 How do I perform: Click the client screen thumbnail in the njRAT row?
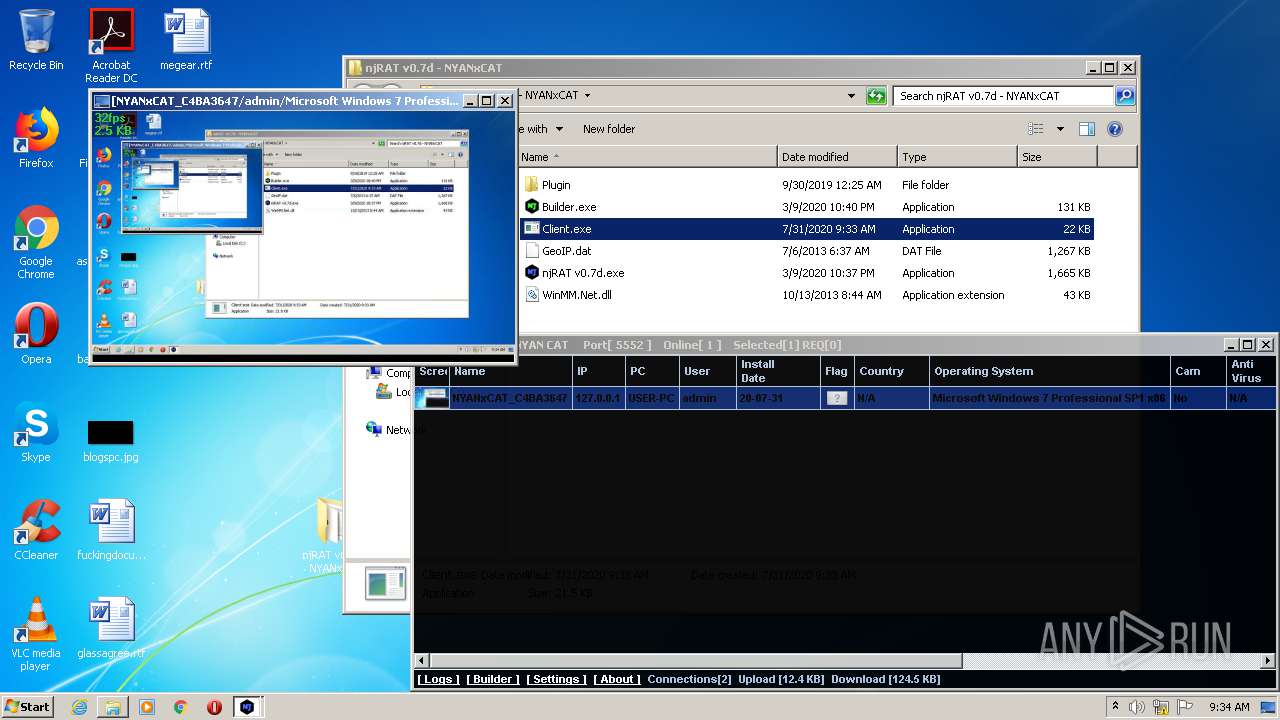[x=433, y=398]
